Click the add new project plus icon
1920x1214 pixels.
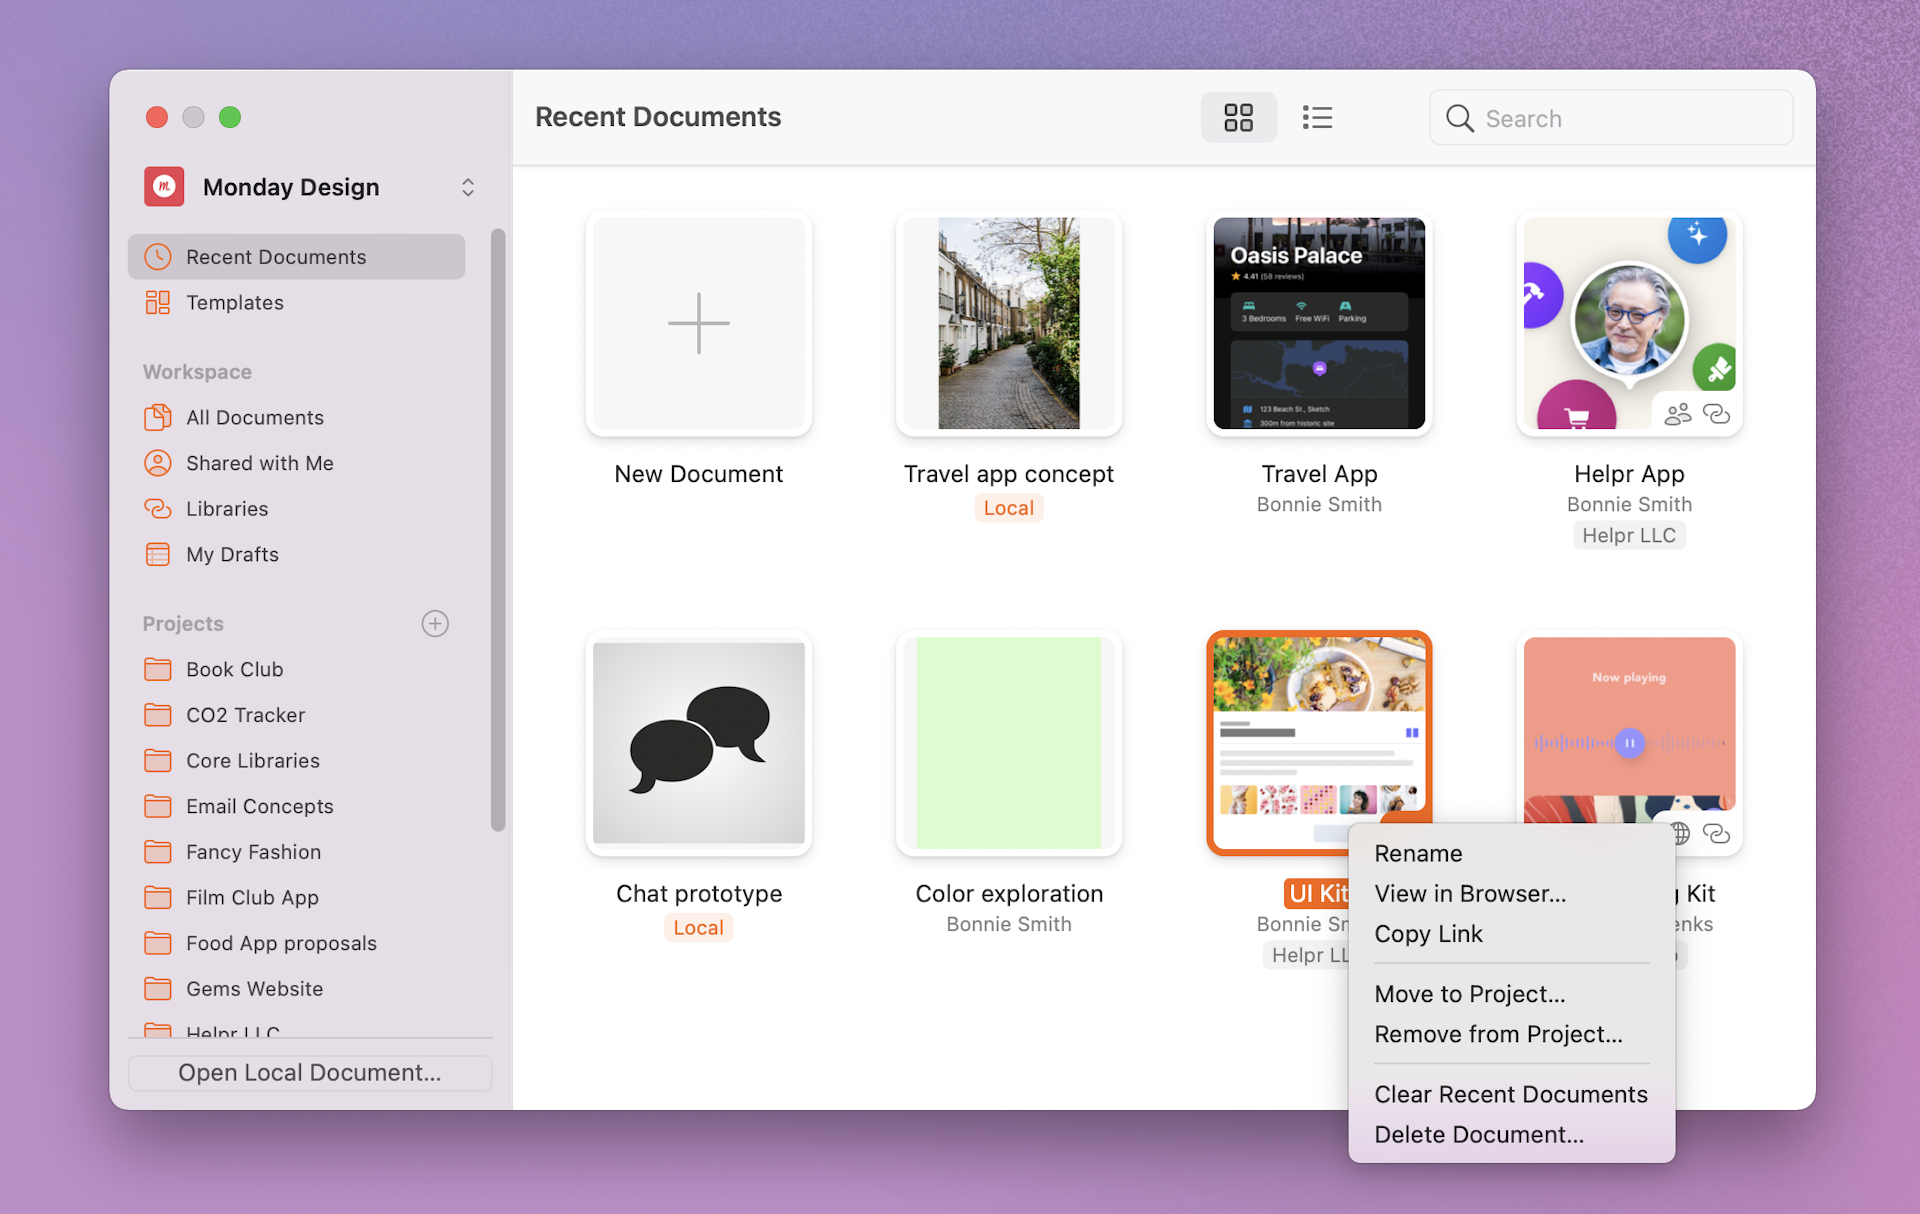(x=435, y=623)
